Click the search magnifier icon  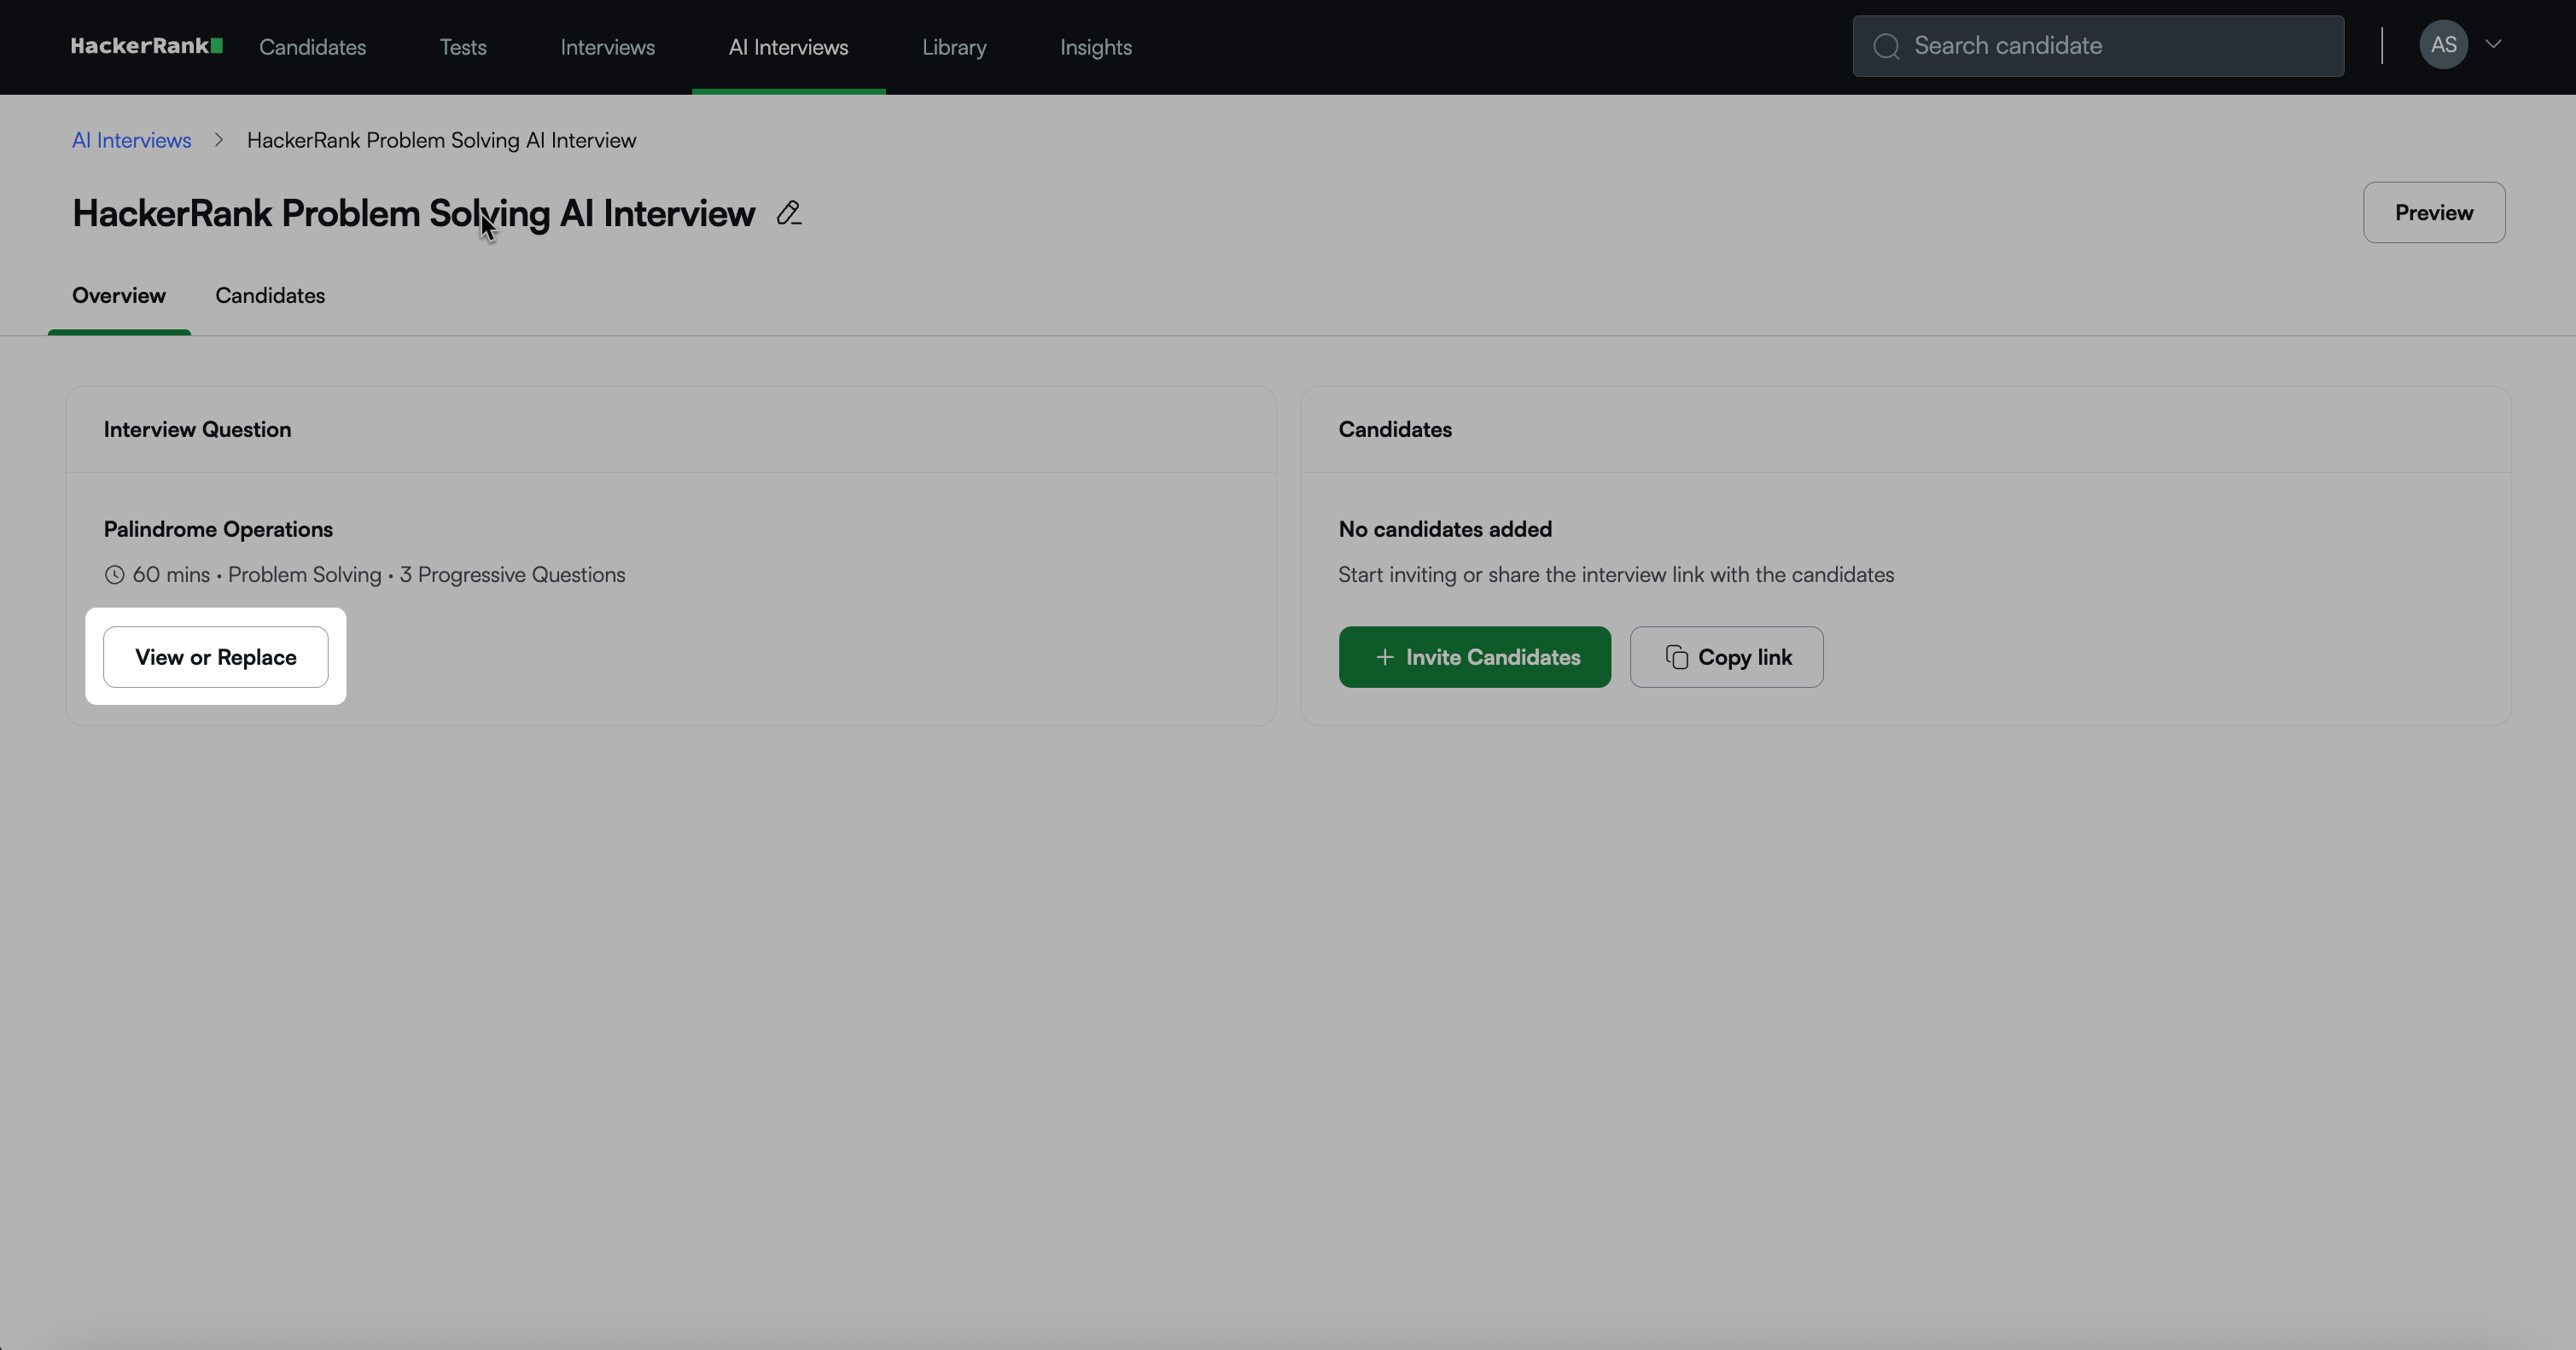(1886, 46)
